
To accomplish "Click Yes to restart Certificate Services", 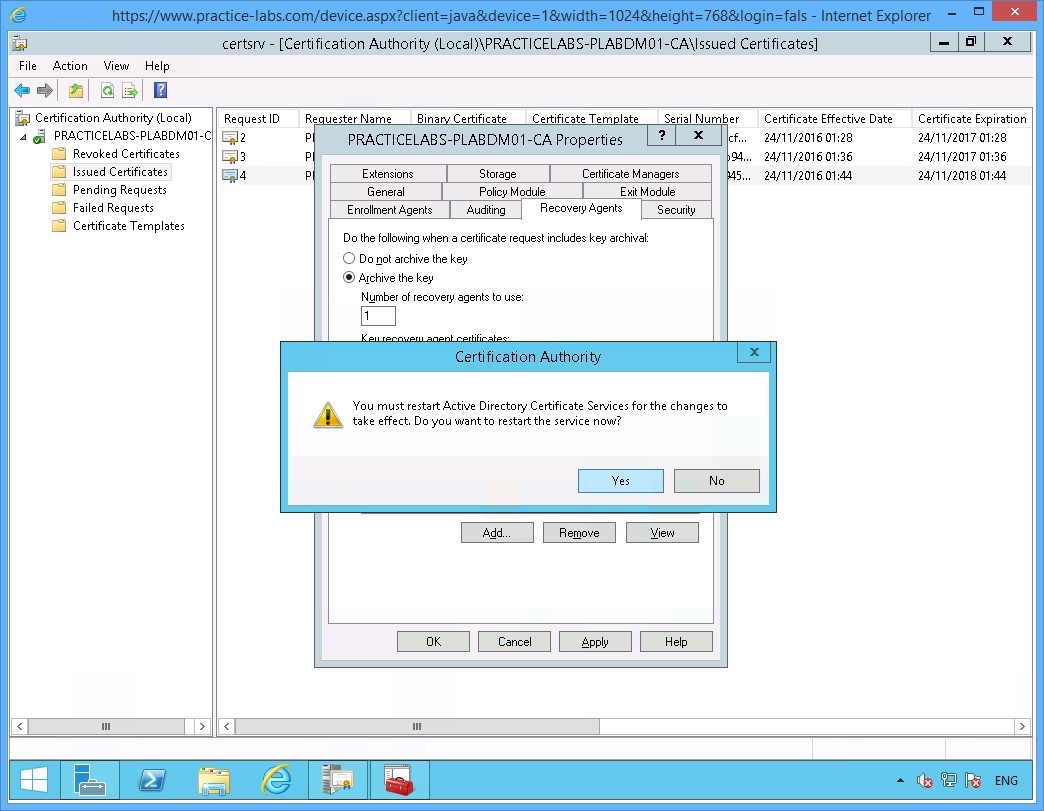I will pyautogui.click(x=620, y=480).
